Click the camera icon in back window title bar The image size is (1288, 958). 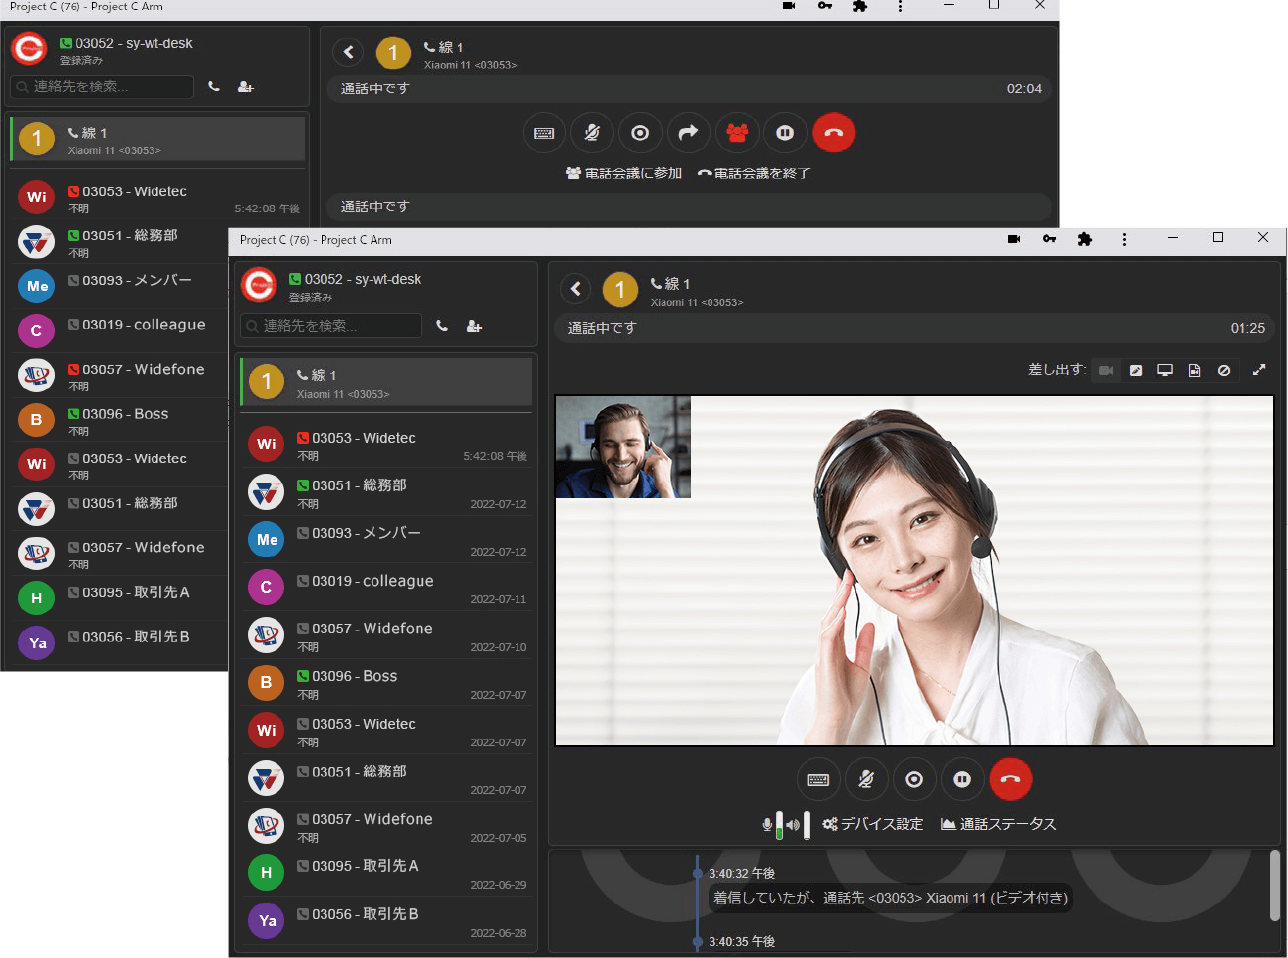(x=789, y=6)
